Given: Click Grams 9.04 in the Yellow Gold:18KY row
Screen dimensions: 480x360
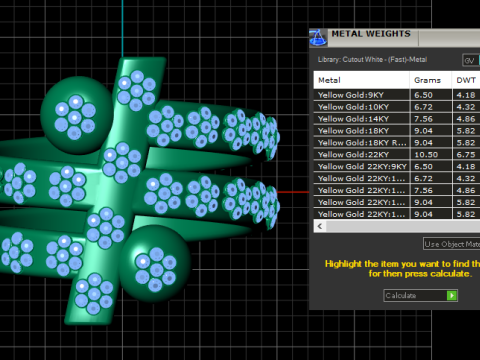Looking at the screenshot, I should pos(423,131).
